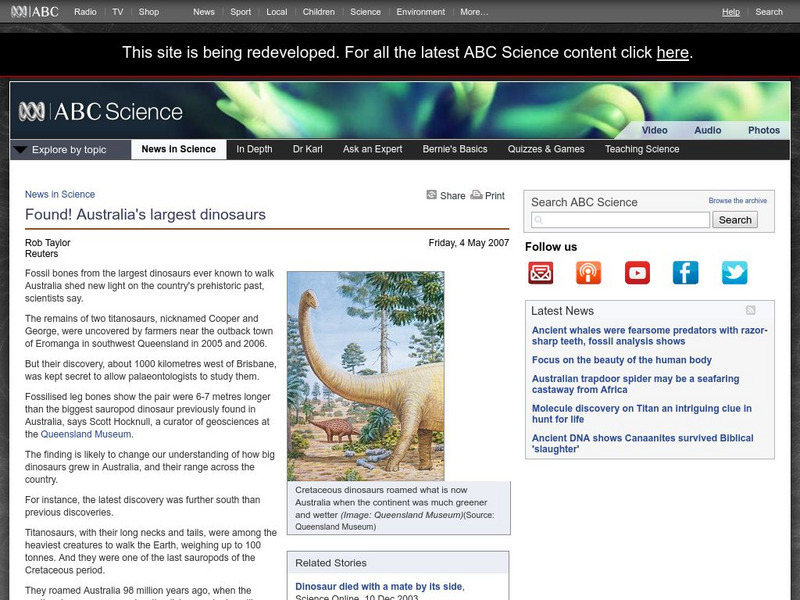Screen dimensions: 800x600
Task: Open Dinosaur died with a mate story
Action: click(380, 587)
